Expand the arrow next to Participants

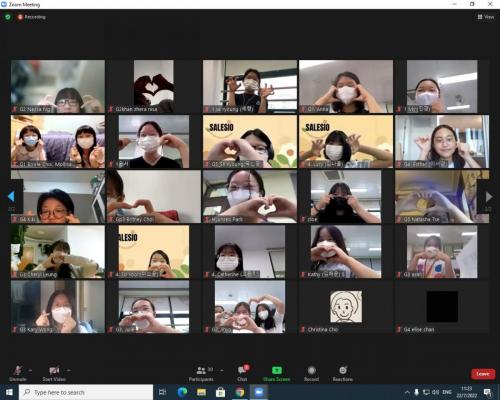pos(222,370)
